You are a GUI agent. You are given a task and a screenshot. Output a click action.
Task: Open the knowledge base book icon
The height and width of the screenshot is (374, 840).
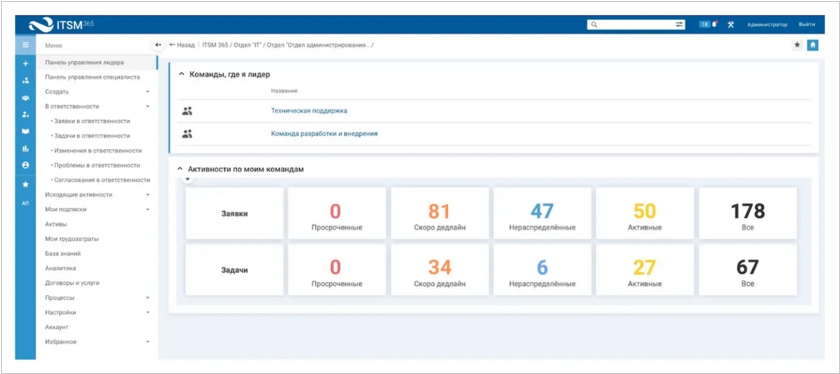point(25,131)
